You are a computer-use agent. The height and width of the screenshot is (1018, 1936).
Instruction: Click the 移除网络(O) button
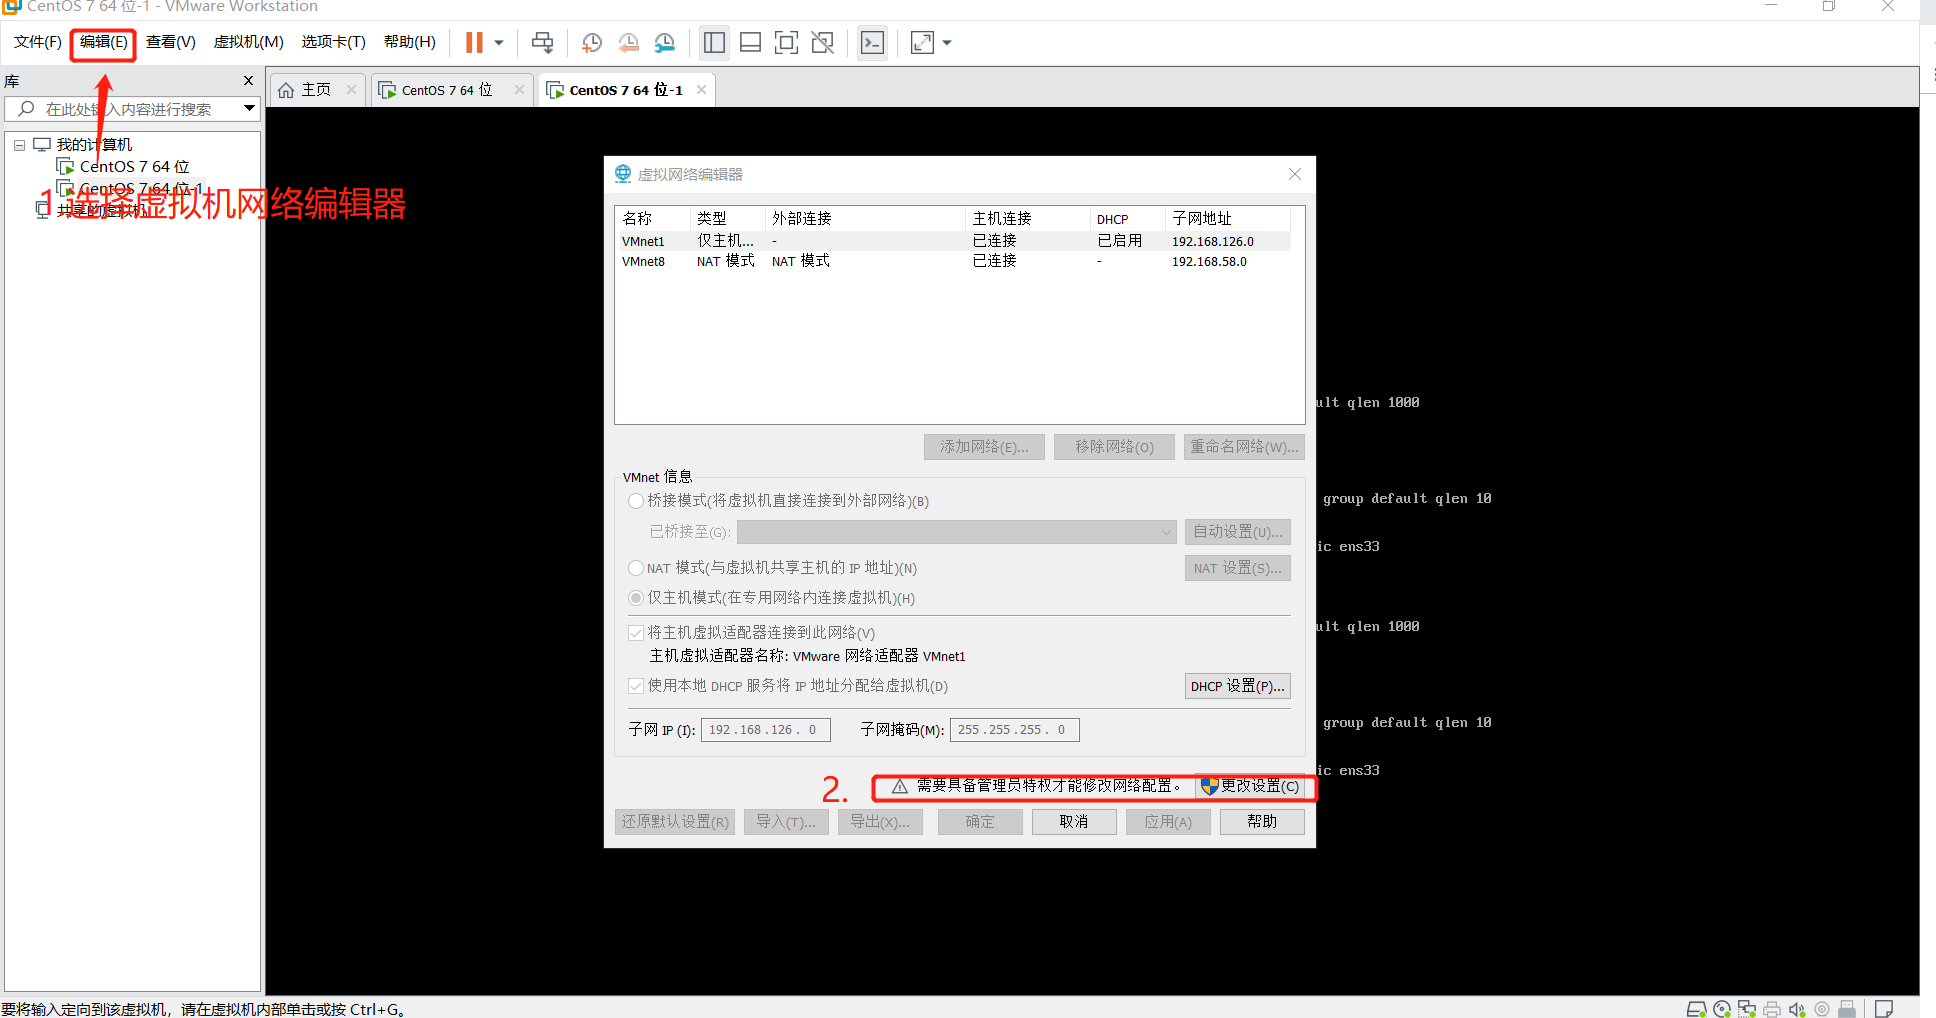tap(1114, 447)
